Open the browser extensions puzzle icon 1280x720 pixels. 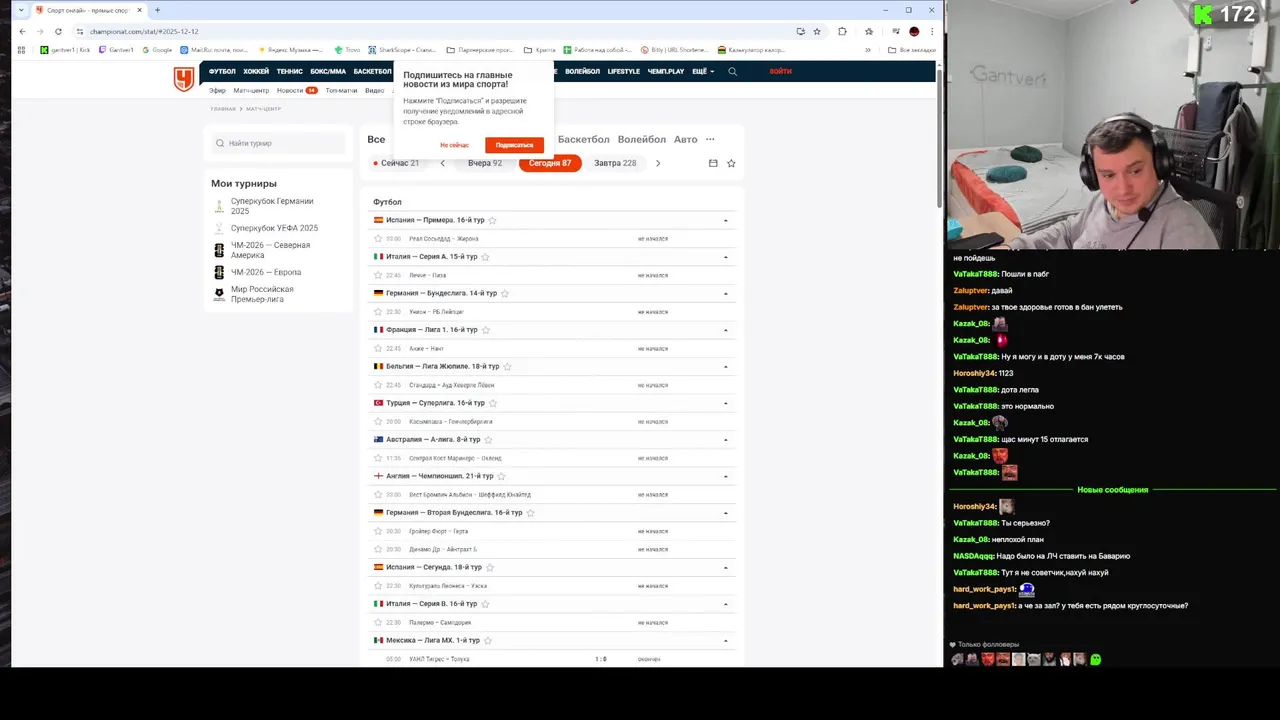[842, 31]
